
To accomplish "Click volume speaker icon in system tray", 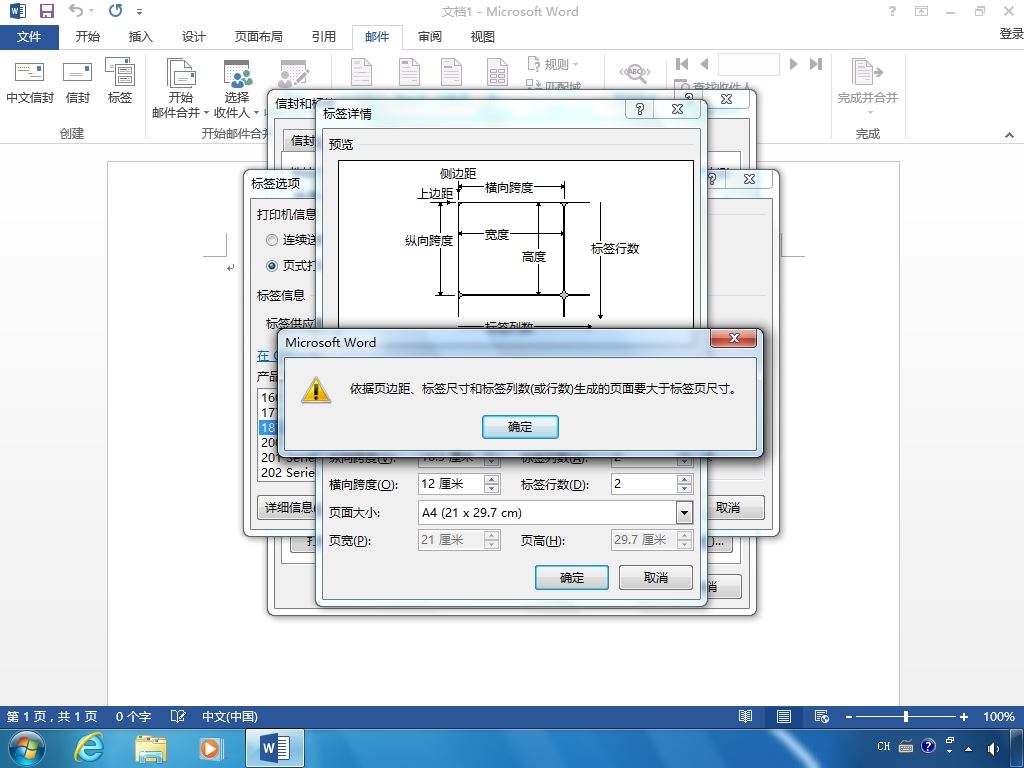I will pos(993,748).
